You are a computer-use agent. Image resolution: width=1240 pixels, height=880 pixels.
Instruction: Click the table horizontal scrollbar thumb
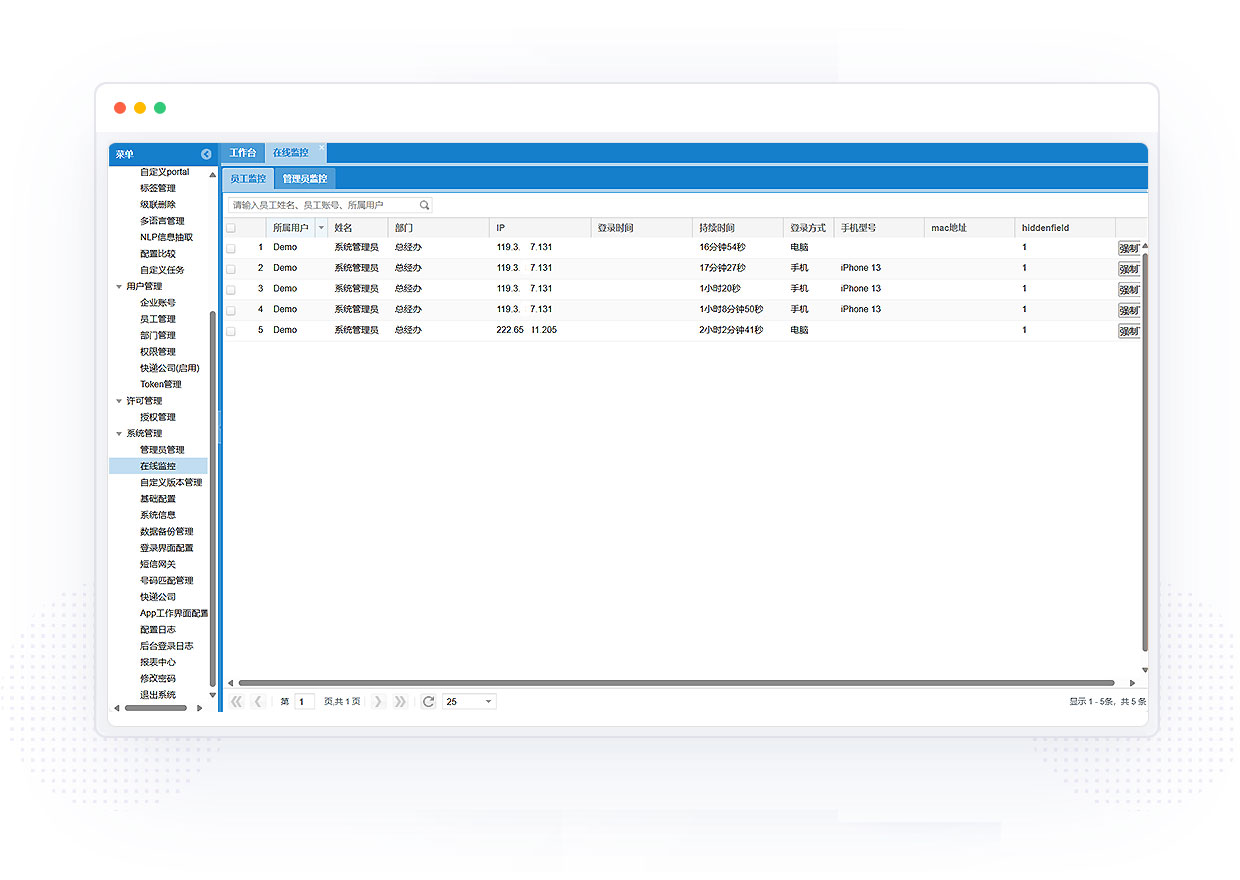pyautogui.click(x=676, y=684)
